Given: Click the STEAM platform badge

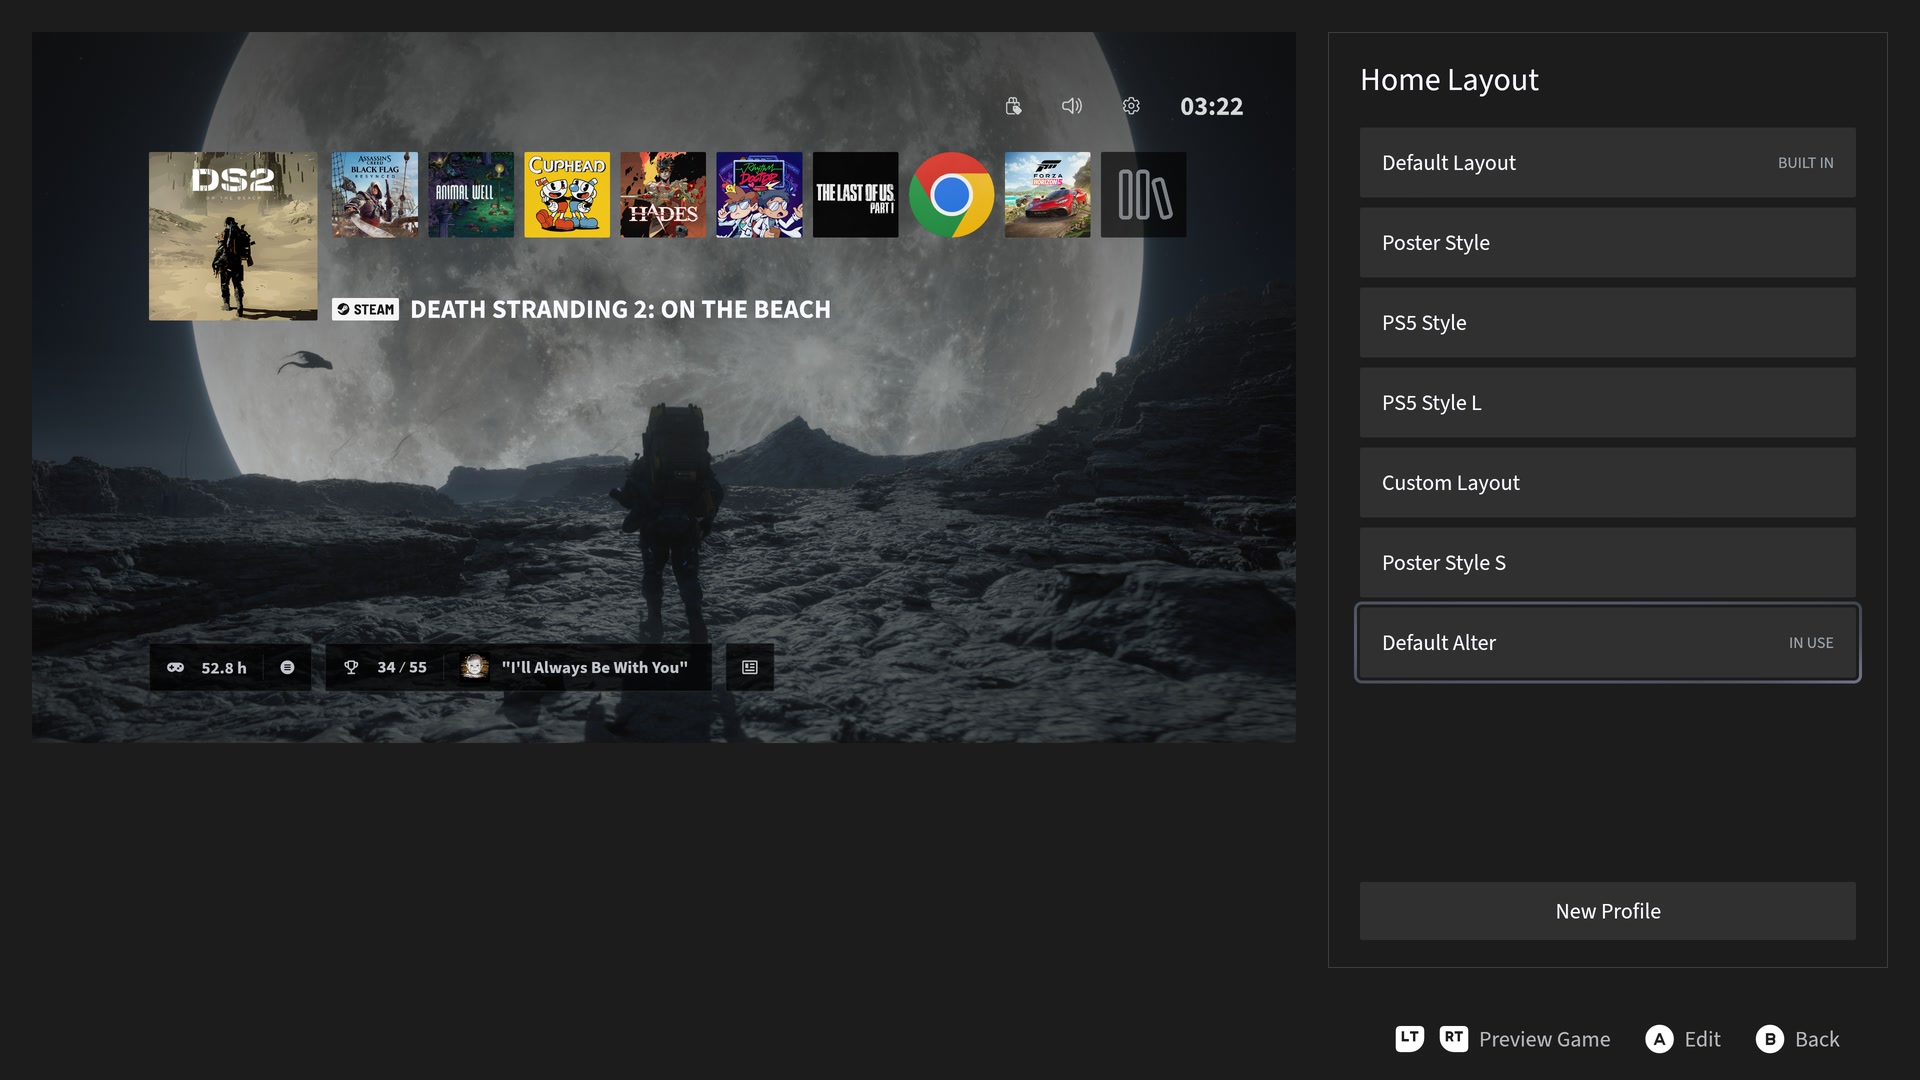Looking at the screenshot, I should (365, 310).
